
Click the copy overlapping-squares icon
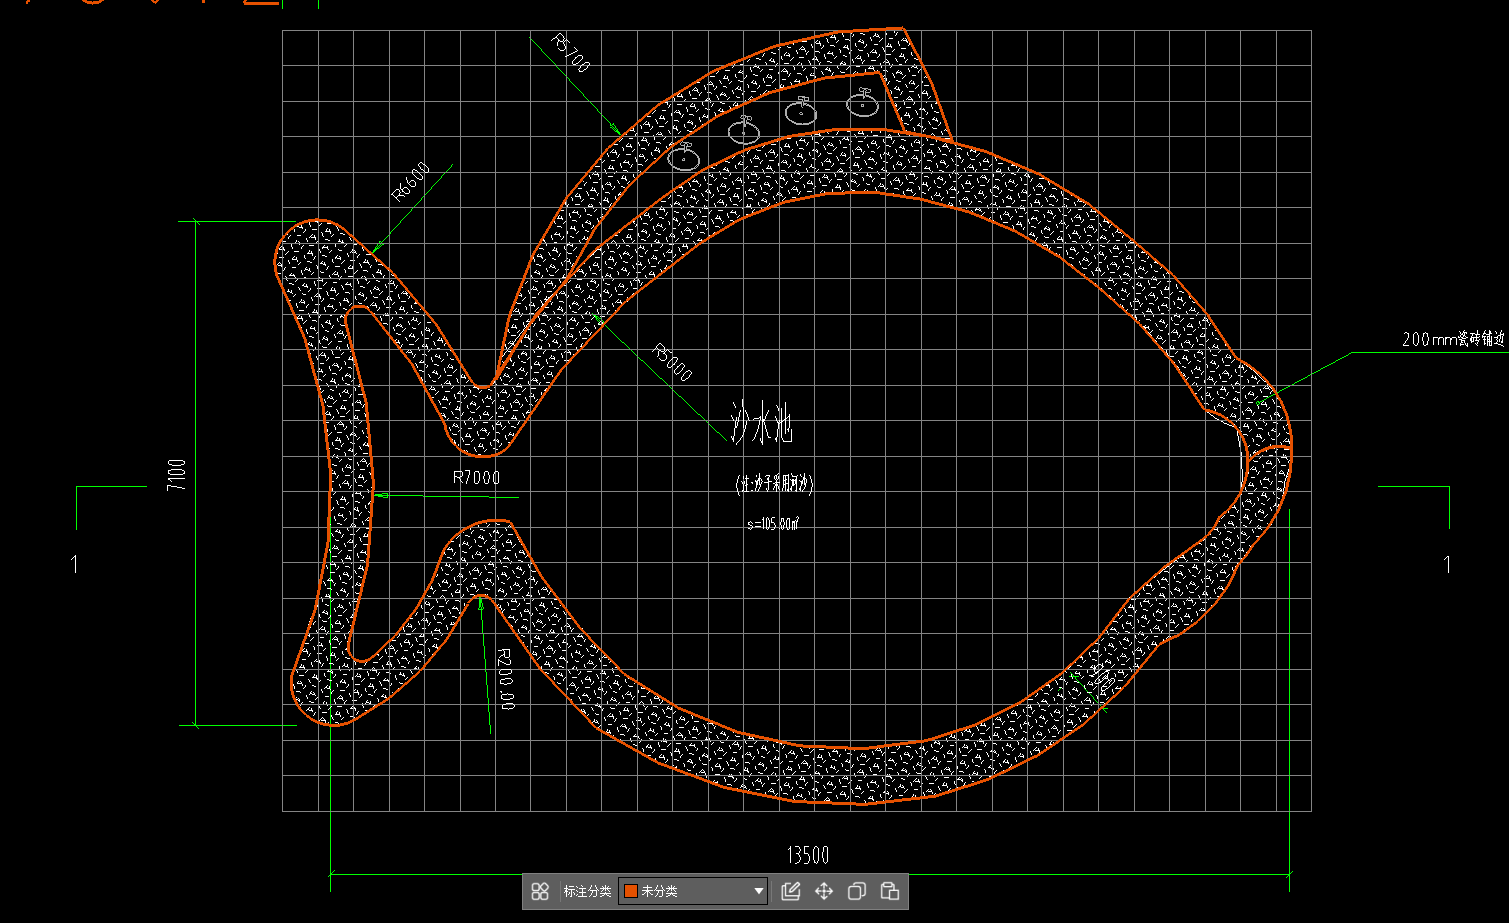857,891
